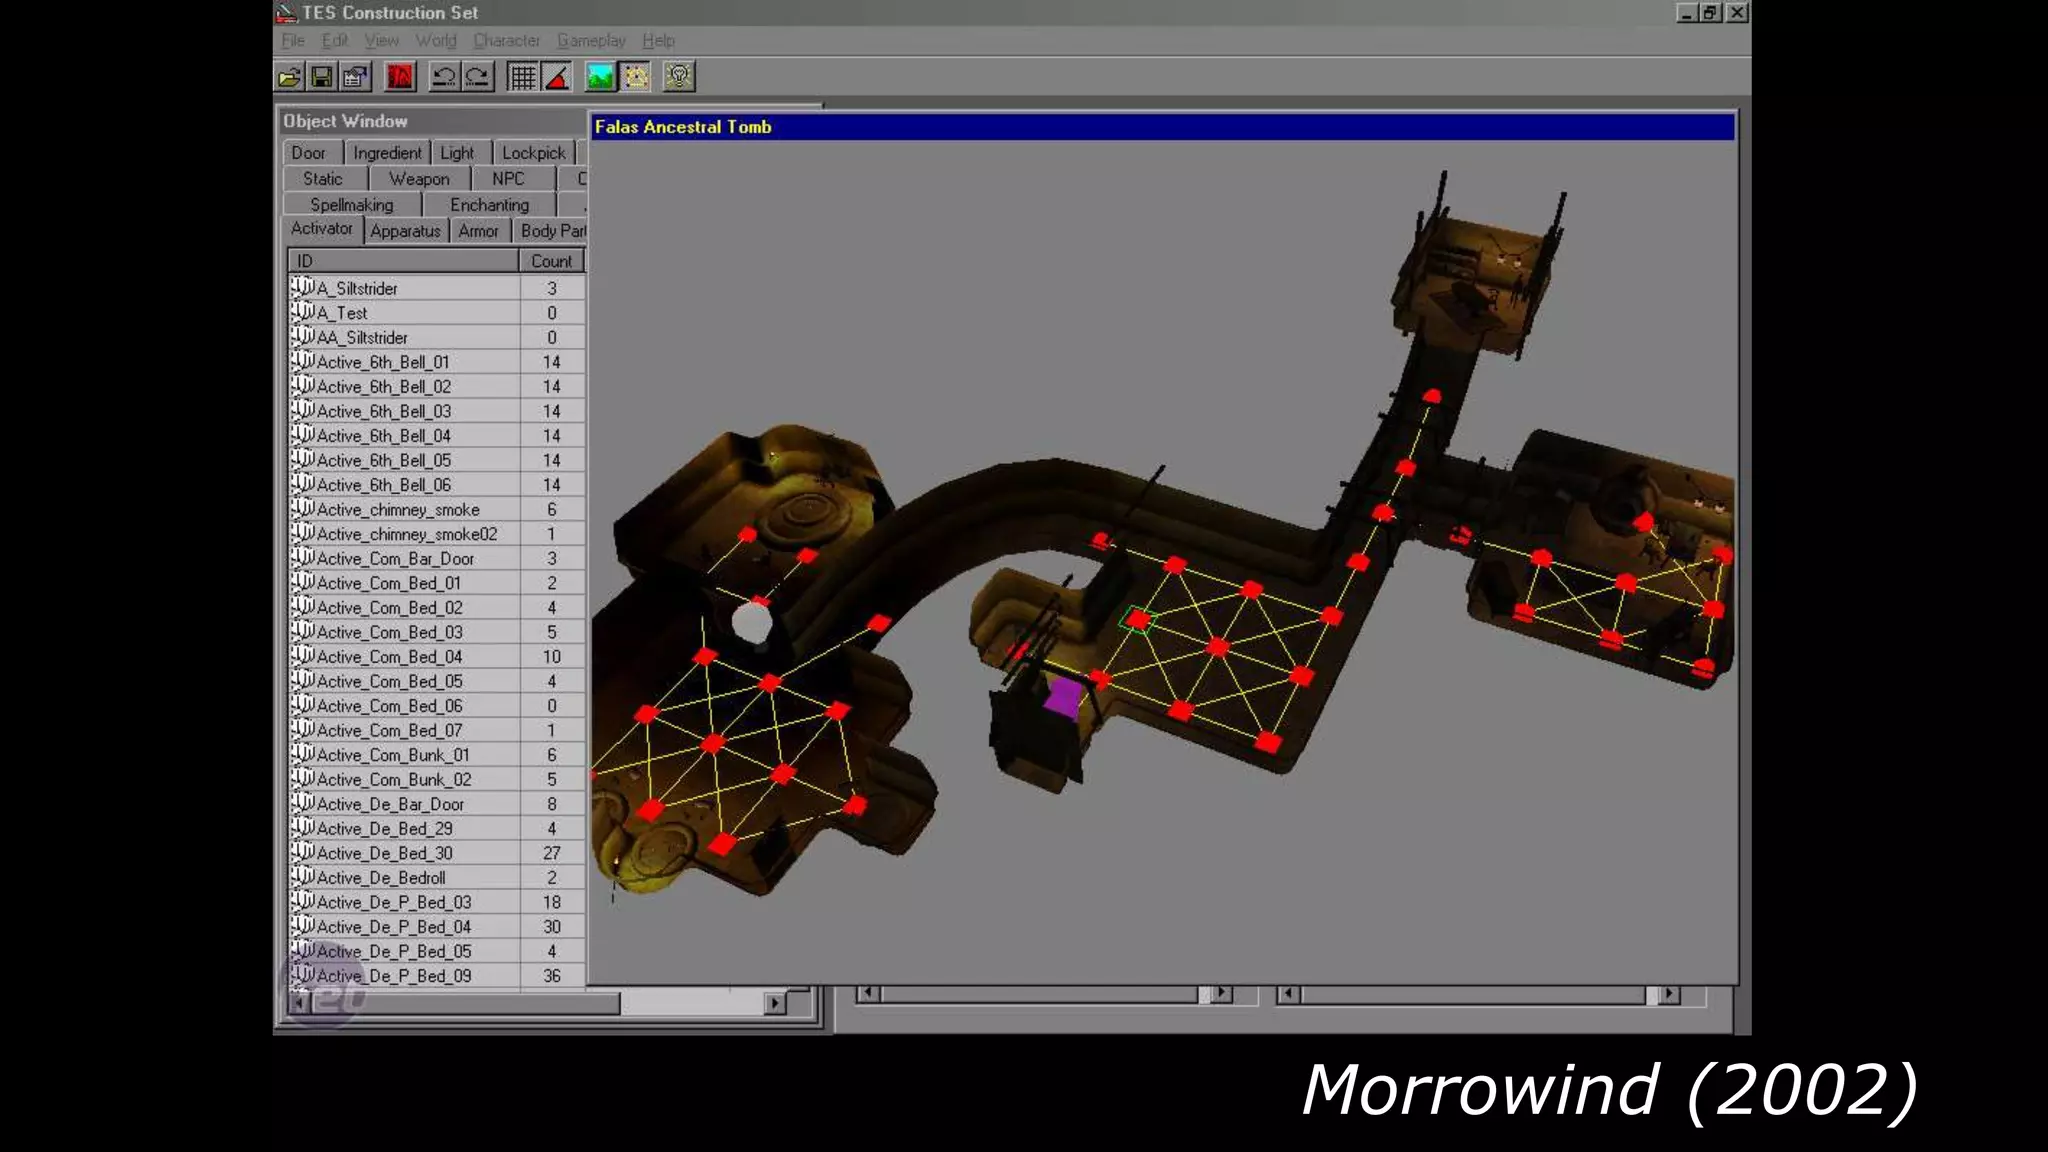This screenshot has height=1152, width=2048.
Task: Click the undo arrow icon
Action: [444, 77]
